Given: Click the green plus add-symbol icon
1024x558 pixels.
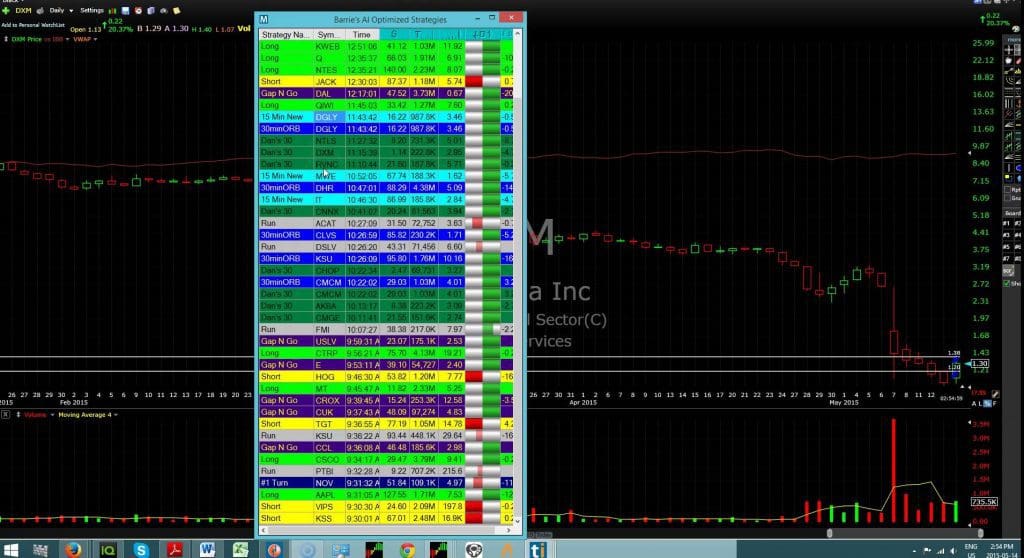Looking at the screenshot, I should (6, 11).
